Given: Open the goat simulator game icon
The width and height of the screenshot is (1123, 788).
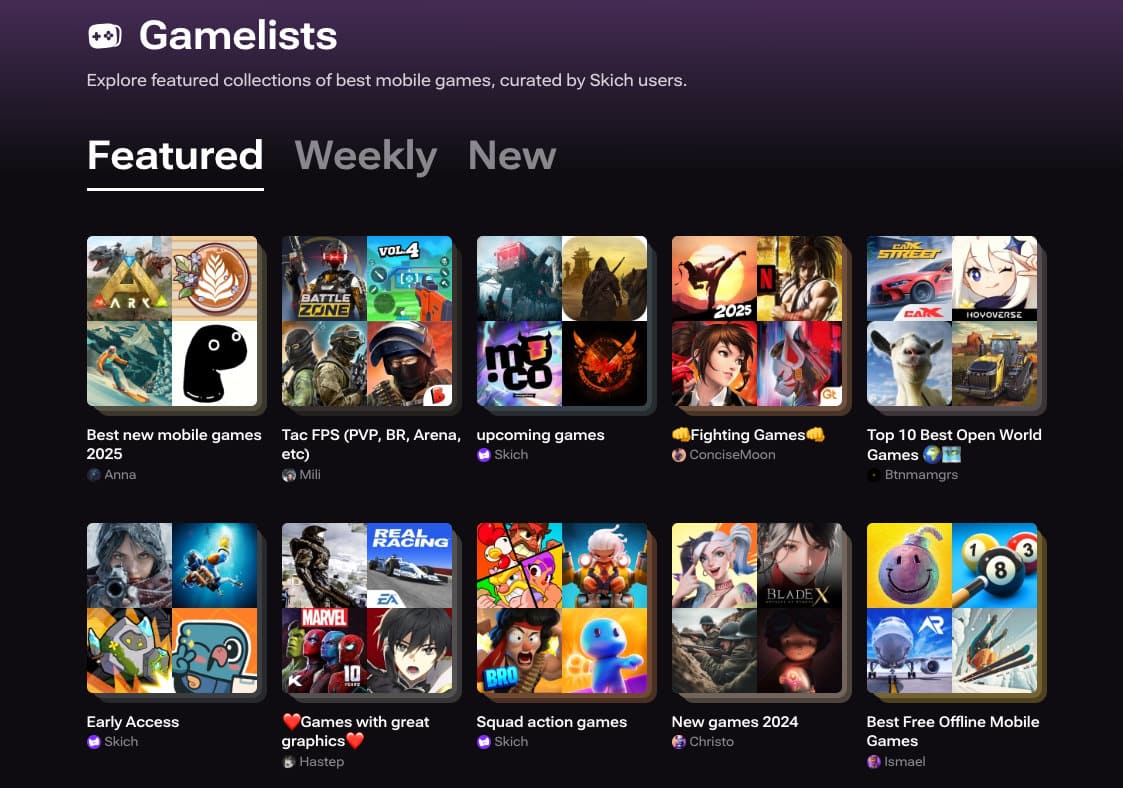Looking at the screenshot, I should coord(909,364).
